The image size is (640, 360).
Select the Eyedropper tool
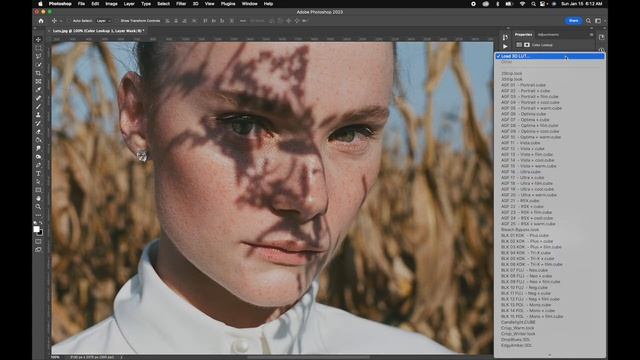(x=38, y=90)
